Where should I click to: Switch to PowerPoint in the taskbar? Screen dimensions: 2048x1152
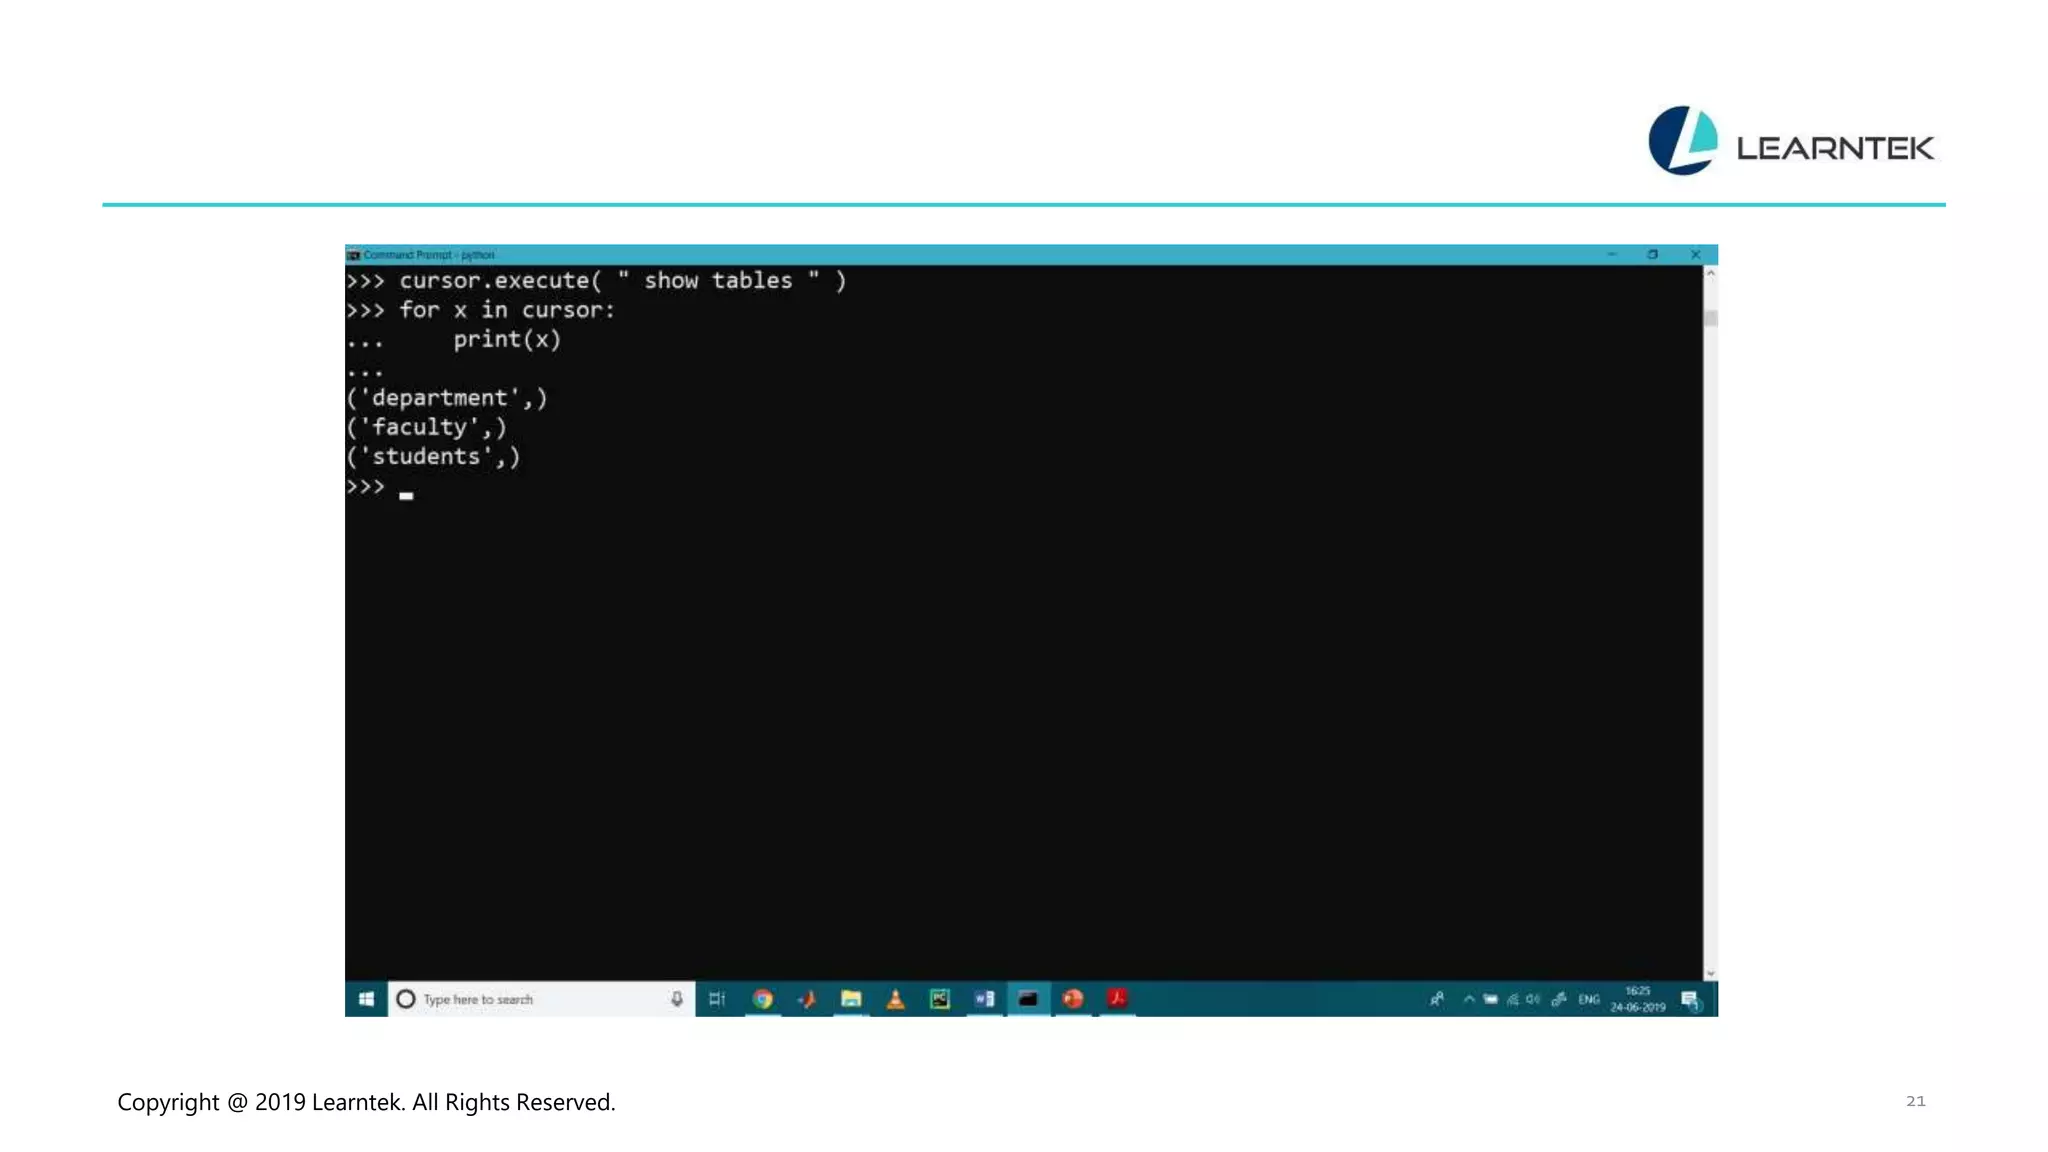(1073, 999)
